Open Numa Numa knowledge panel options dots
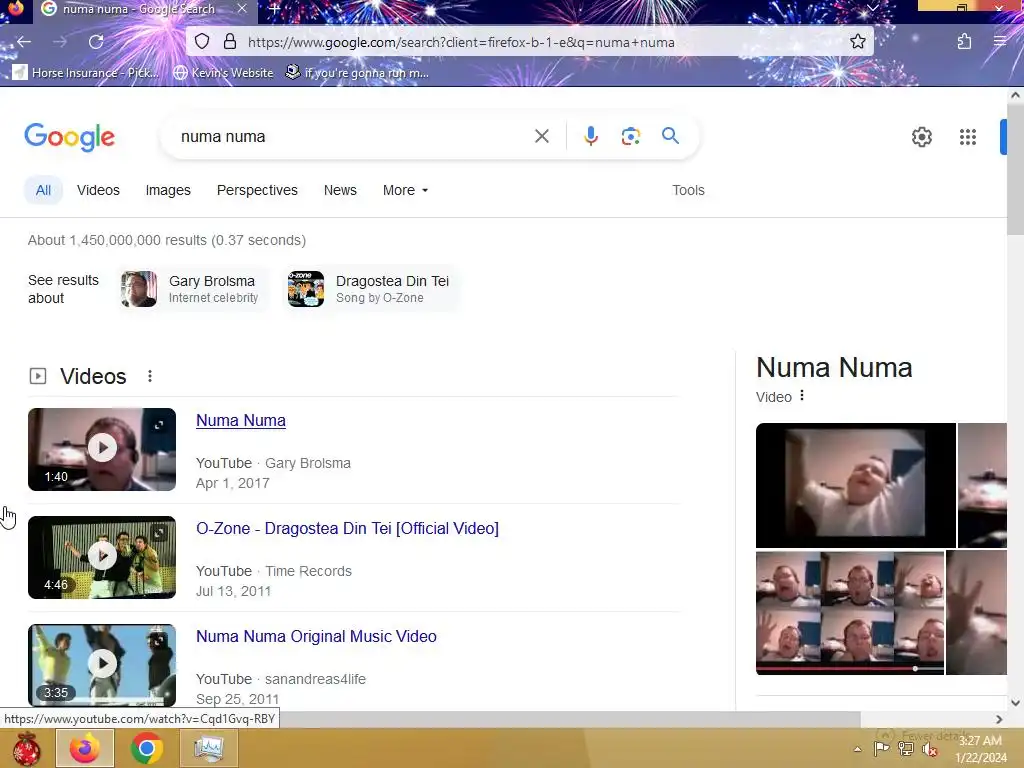This screenshot has width=1024, height=768. pyautogui.click(x=802, y=396)
